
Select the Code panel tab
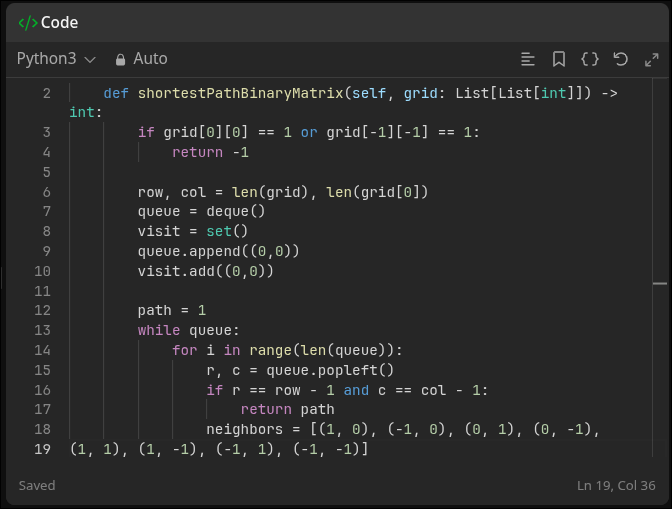coord(48,23)
